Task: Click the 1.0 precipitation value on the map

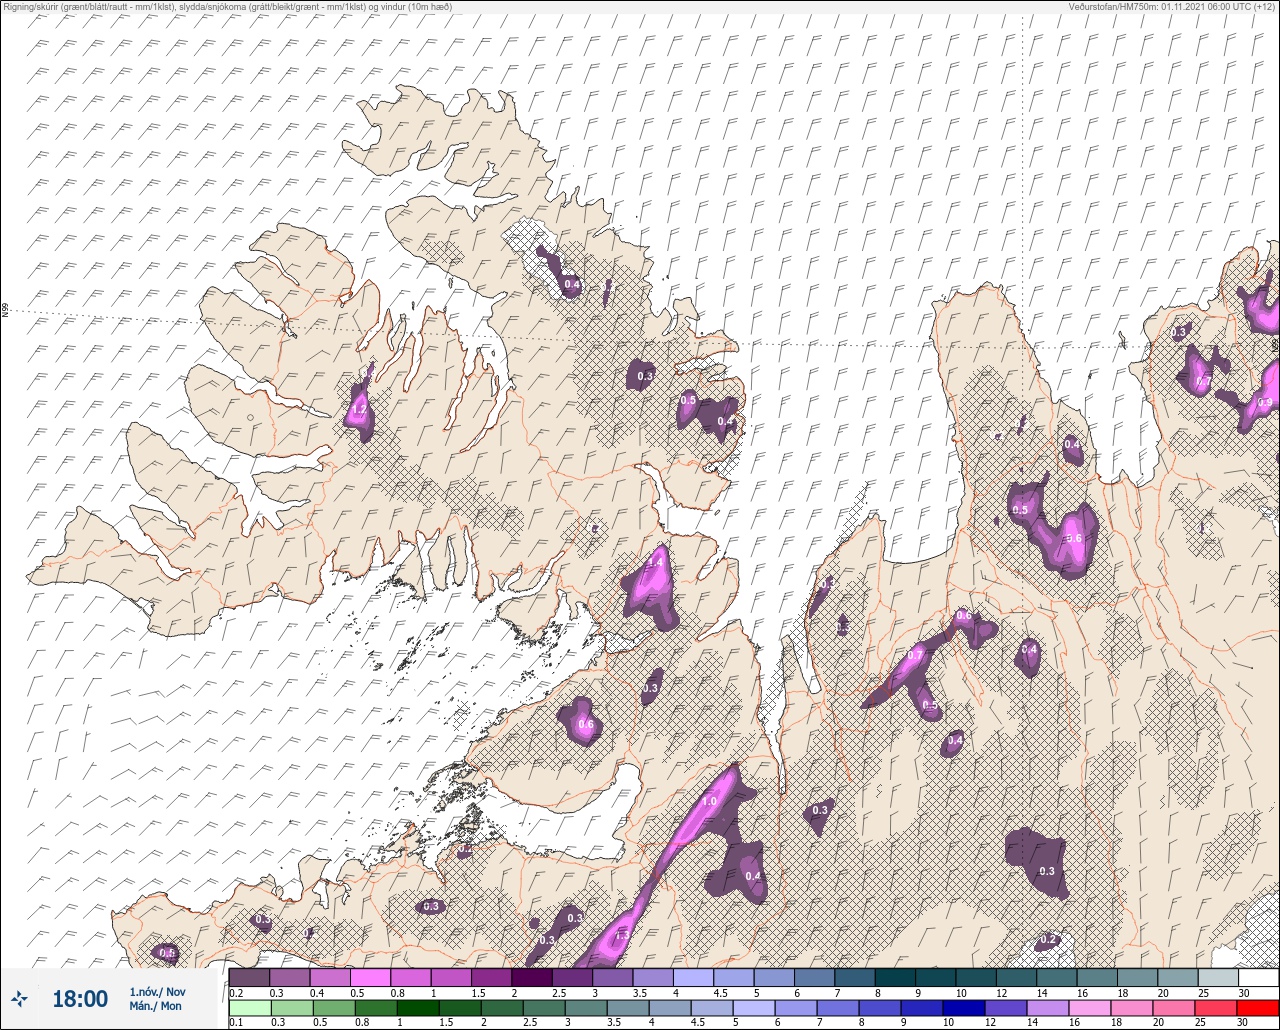Action: click(x=710, y=802)
